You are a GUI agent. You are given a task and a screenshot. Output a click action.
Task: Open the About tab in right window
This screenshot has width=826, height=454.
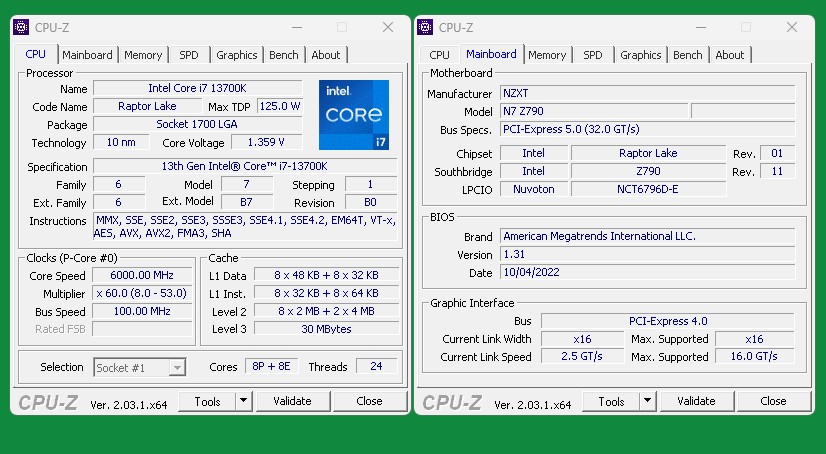pyautogui.click(x=730, y=55)
